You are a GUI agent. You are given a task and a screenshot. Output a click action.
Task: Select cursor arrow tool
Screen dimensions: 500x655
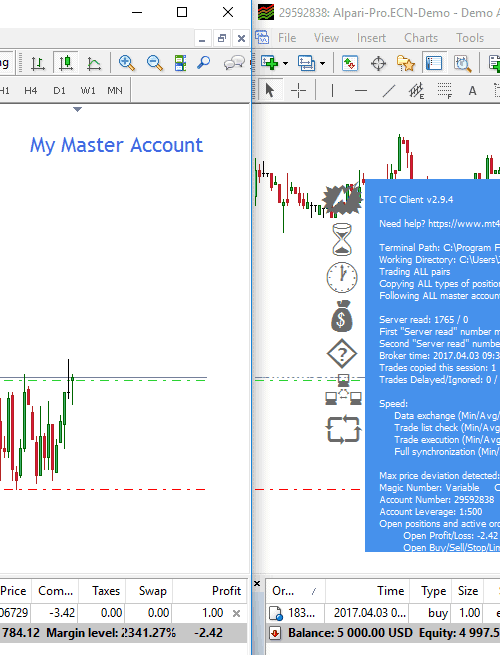[269, 90]
